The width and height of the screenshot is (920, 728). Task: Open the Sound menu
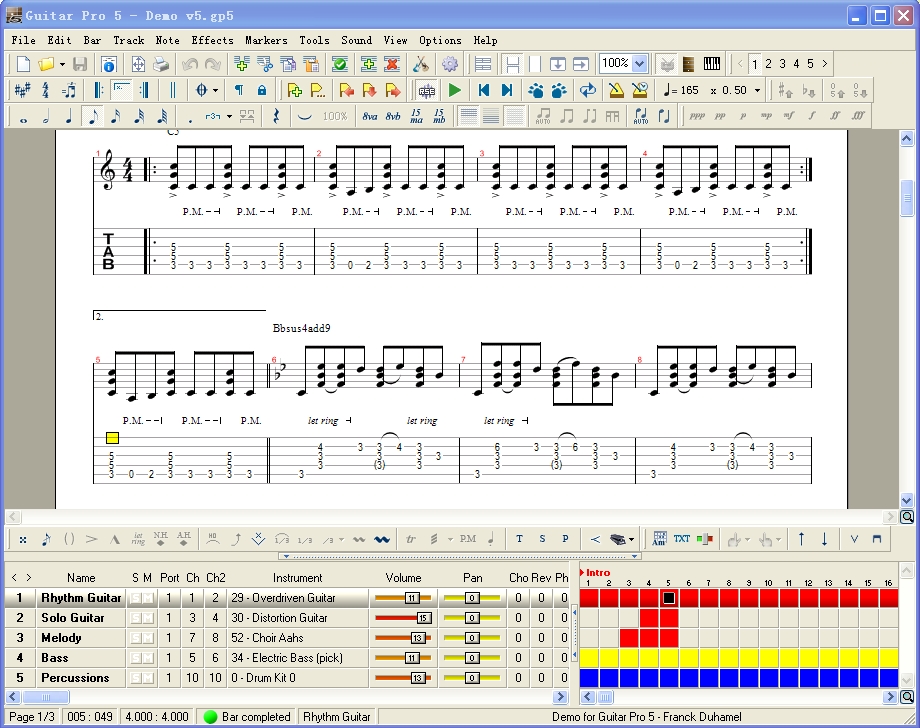coord(357,40)
